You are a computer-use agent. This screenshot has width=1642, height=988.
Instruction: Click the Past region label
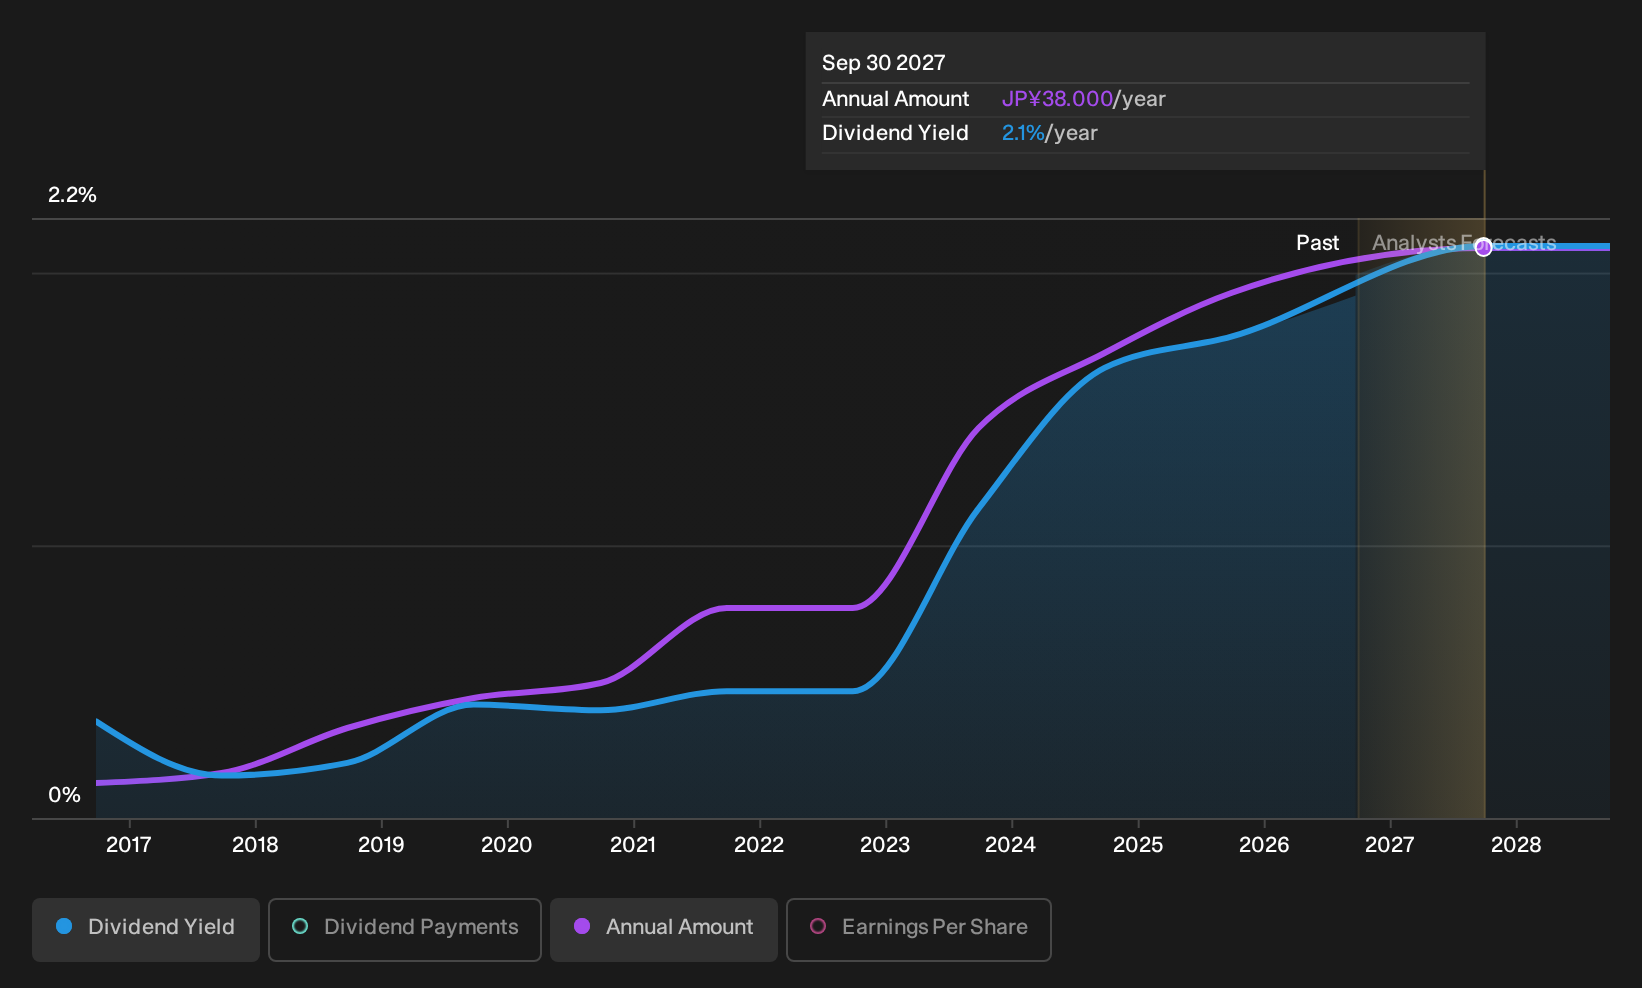[1318, 243]
